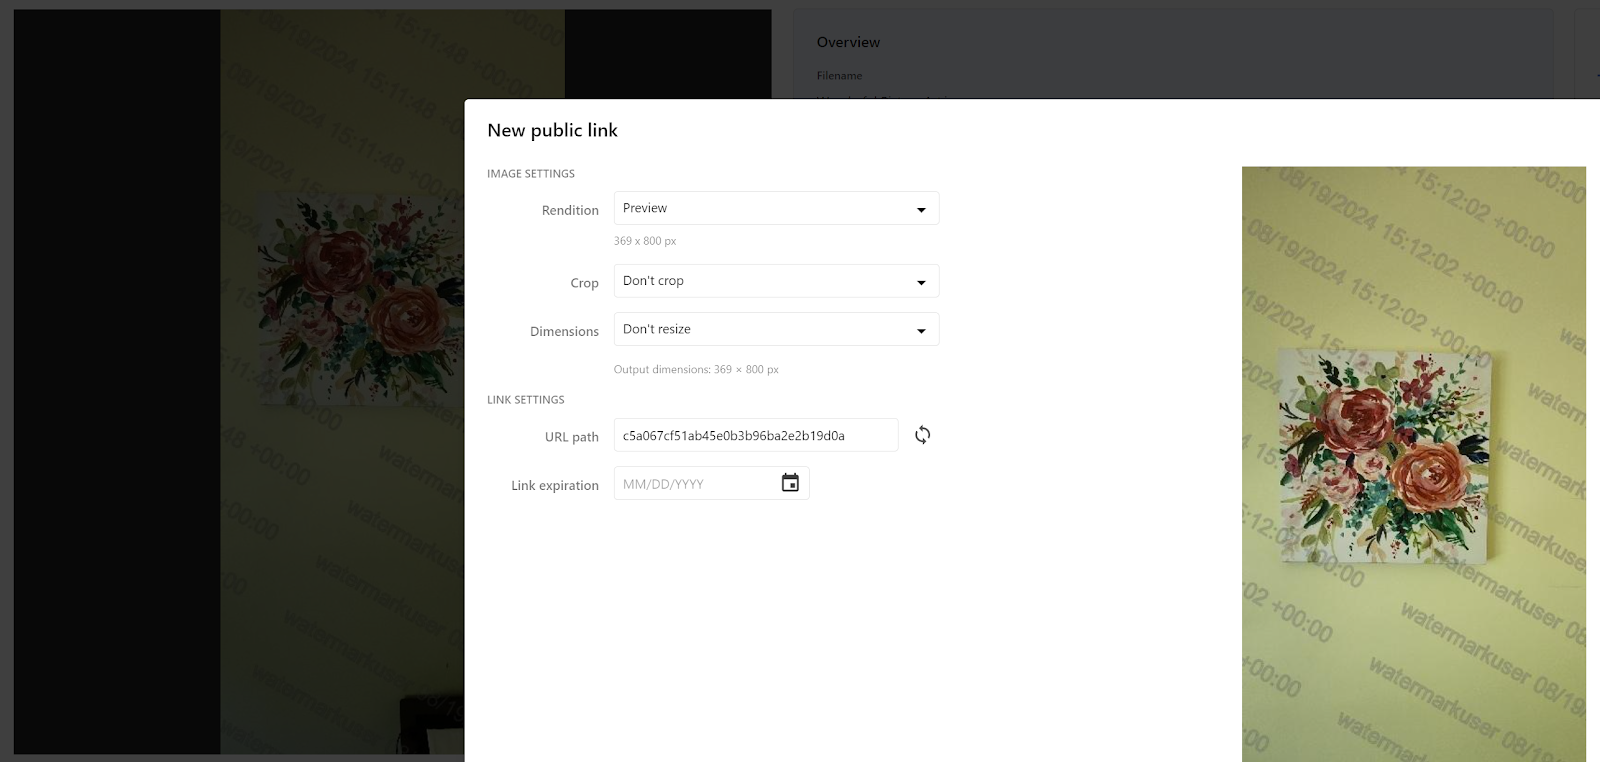
Task: Click the Filename label in background Overview panel
Action: coord(839,76)
